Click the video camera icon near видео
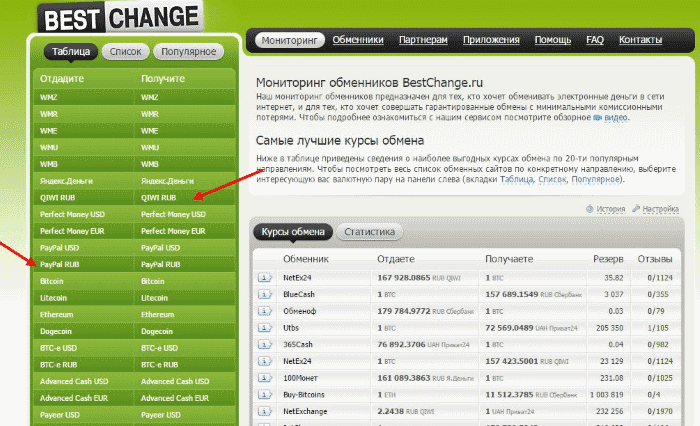This screenshot has width=700, height=426. point(597,118)
